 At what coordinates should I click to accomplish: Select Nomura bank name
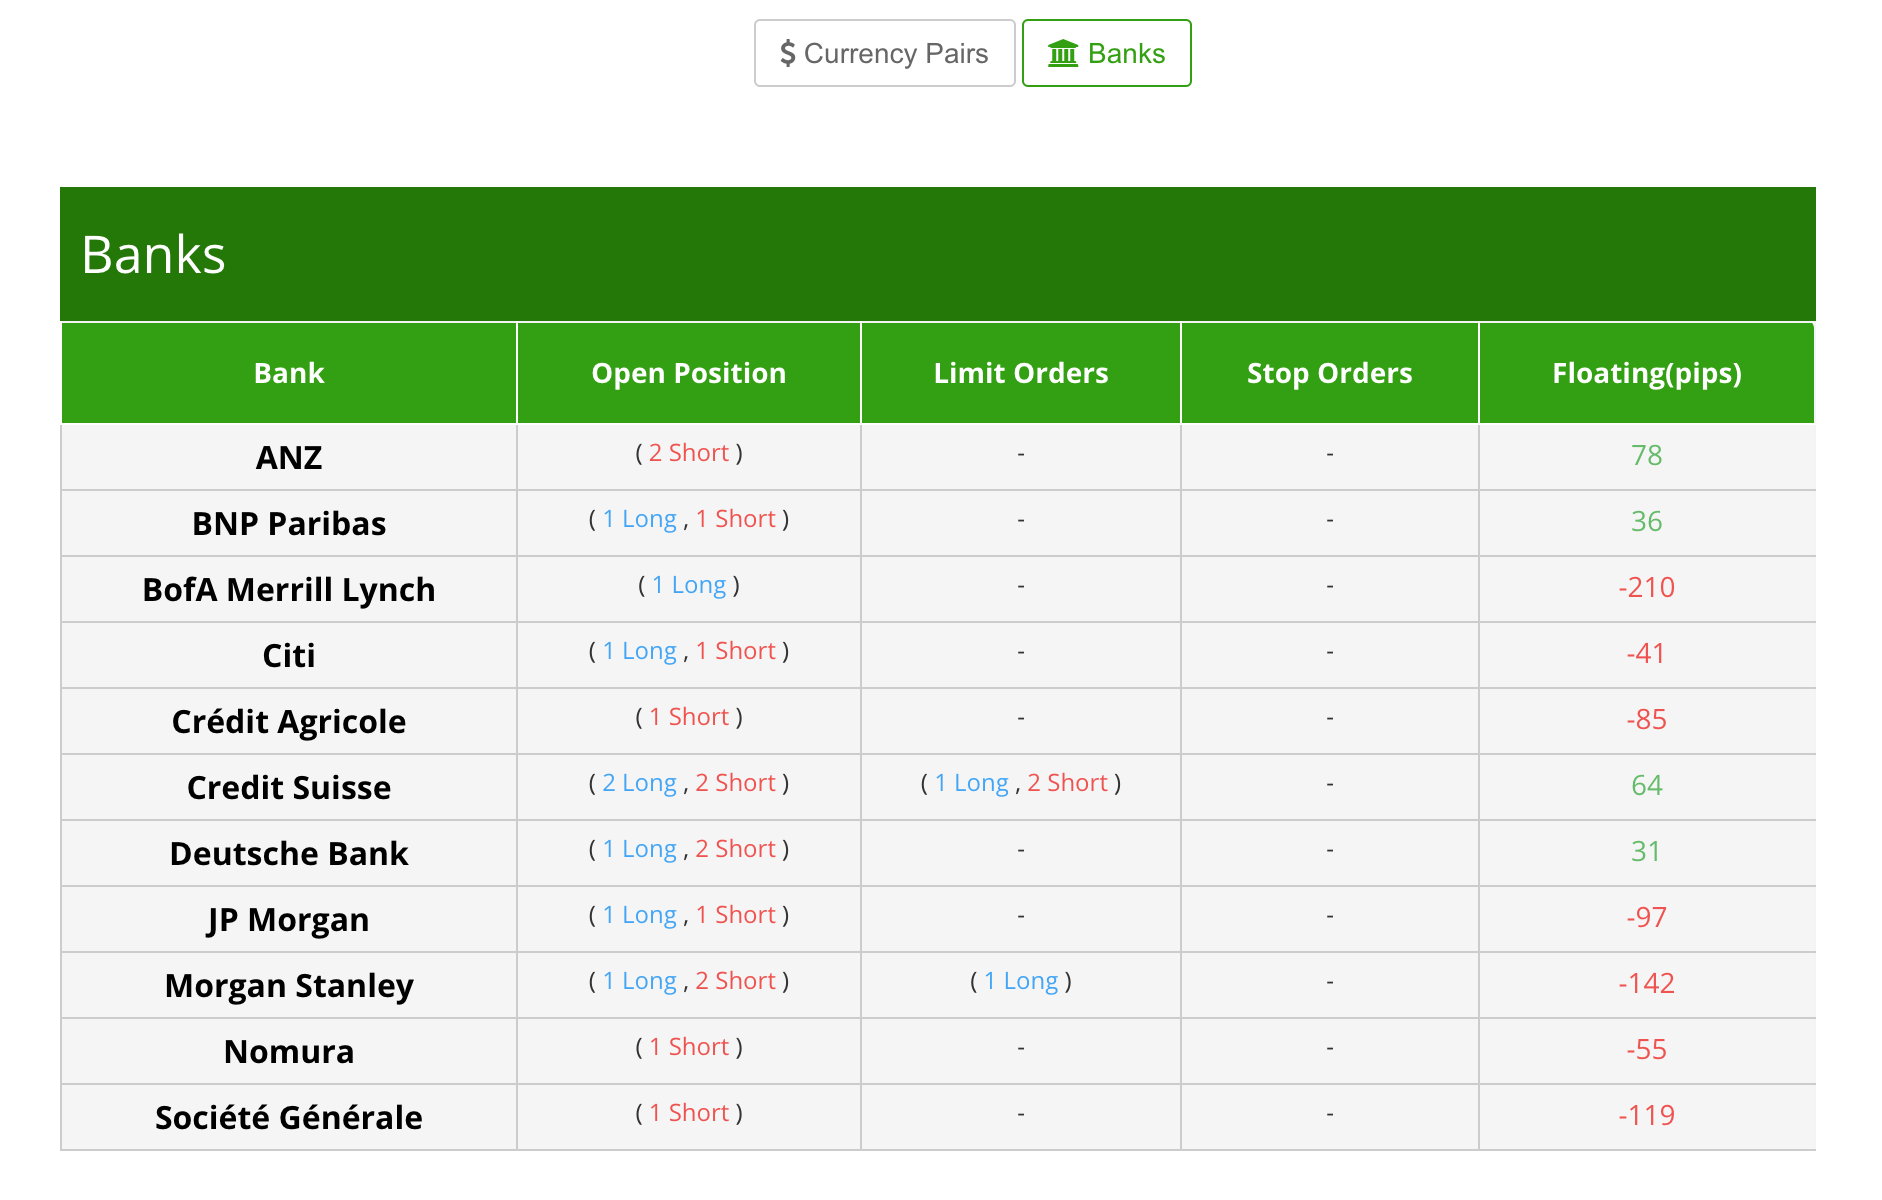tap(289, 1051)
